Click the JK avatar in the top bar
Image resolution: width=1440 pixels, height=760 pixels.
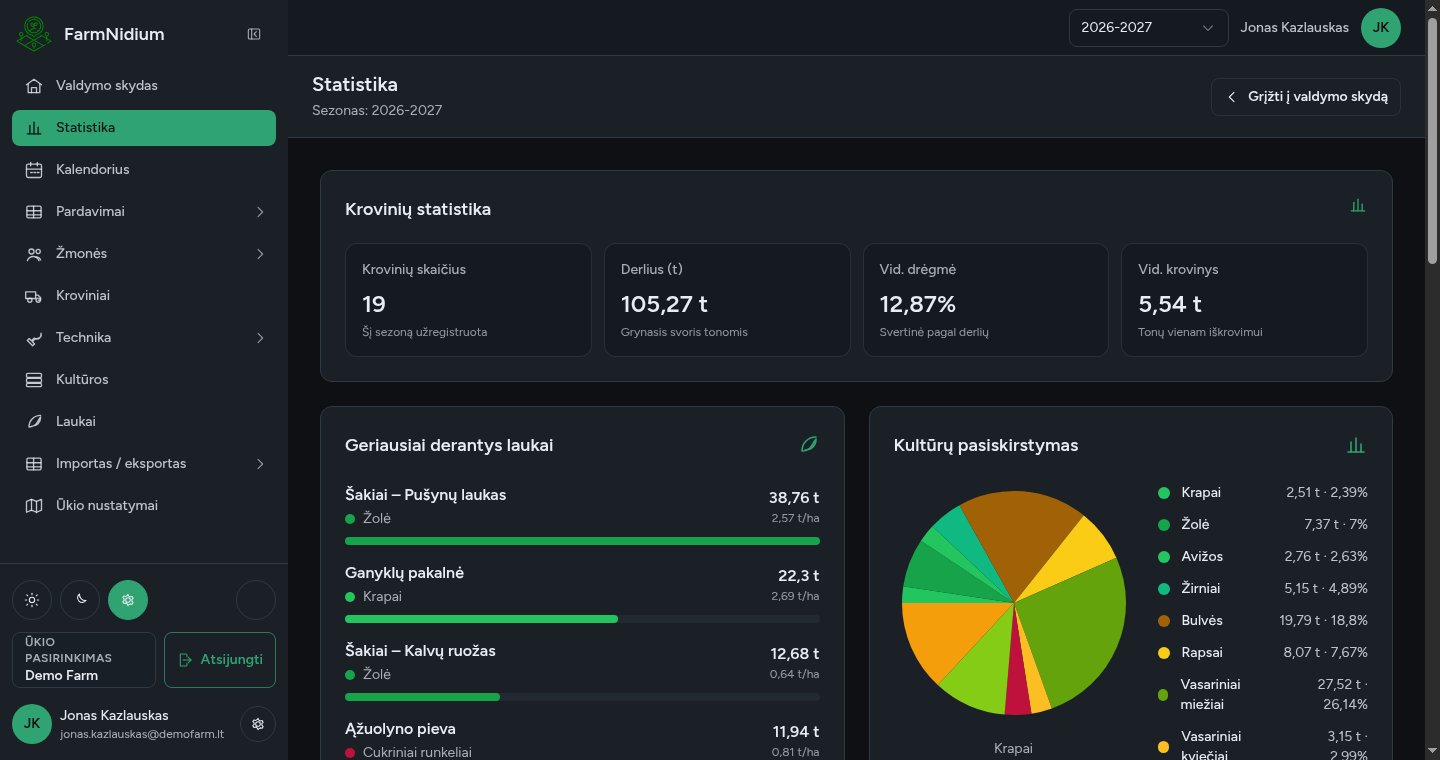[x=1381, y=28]
